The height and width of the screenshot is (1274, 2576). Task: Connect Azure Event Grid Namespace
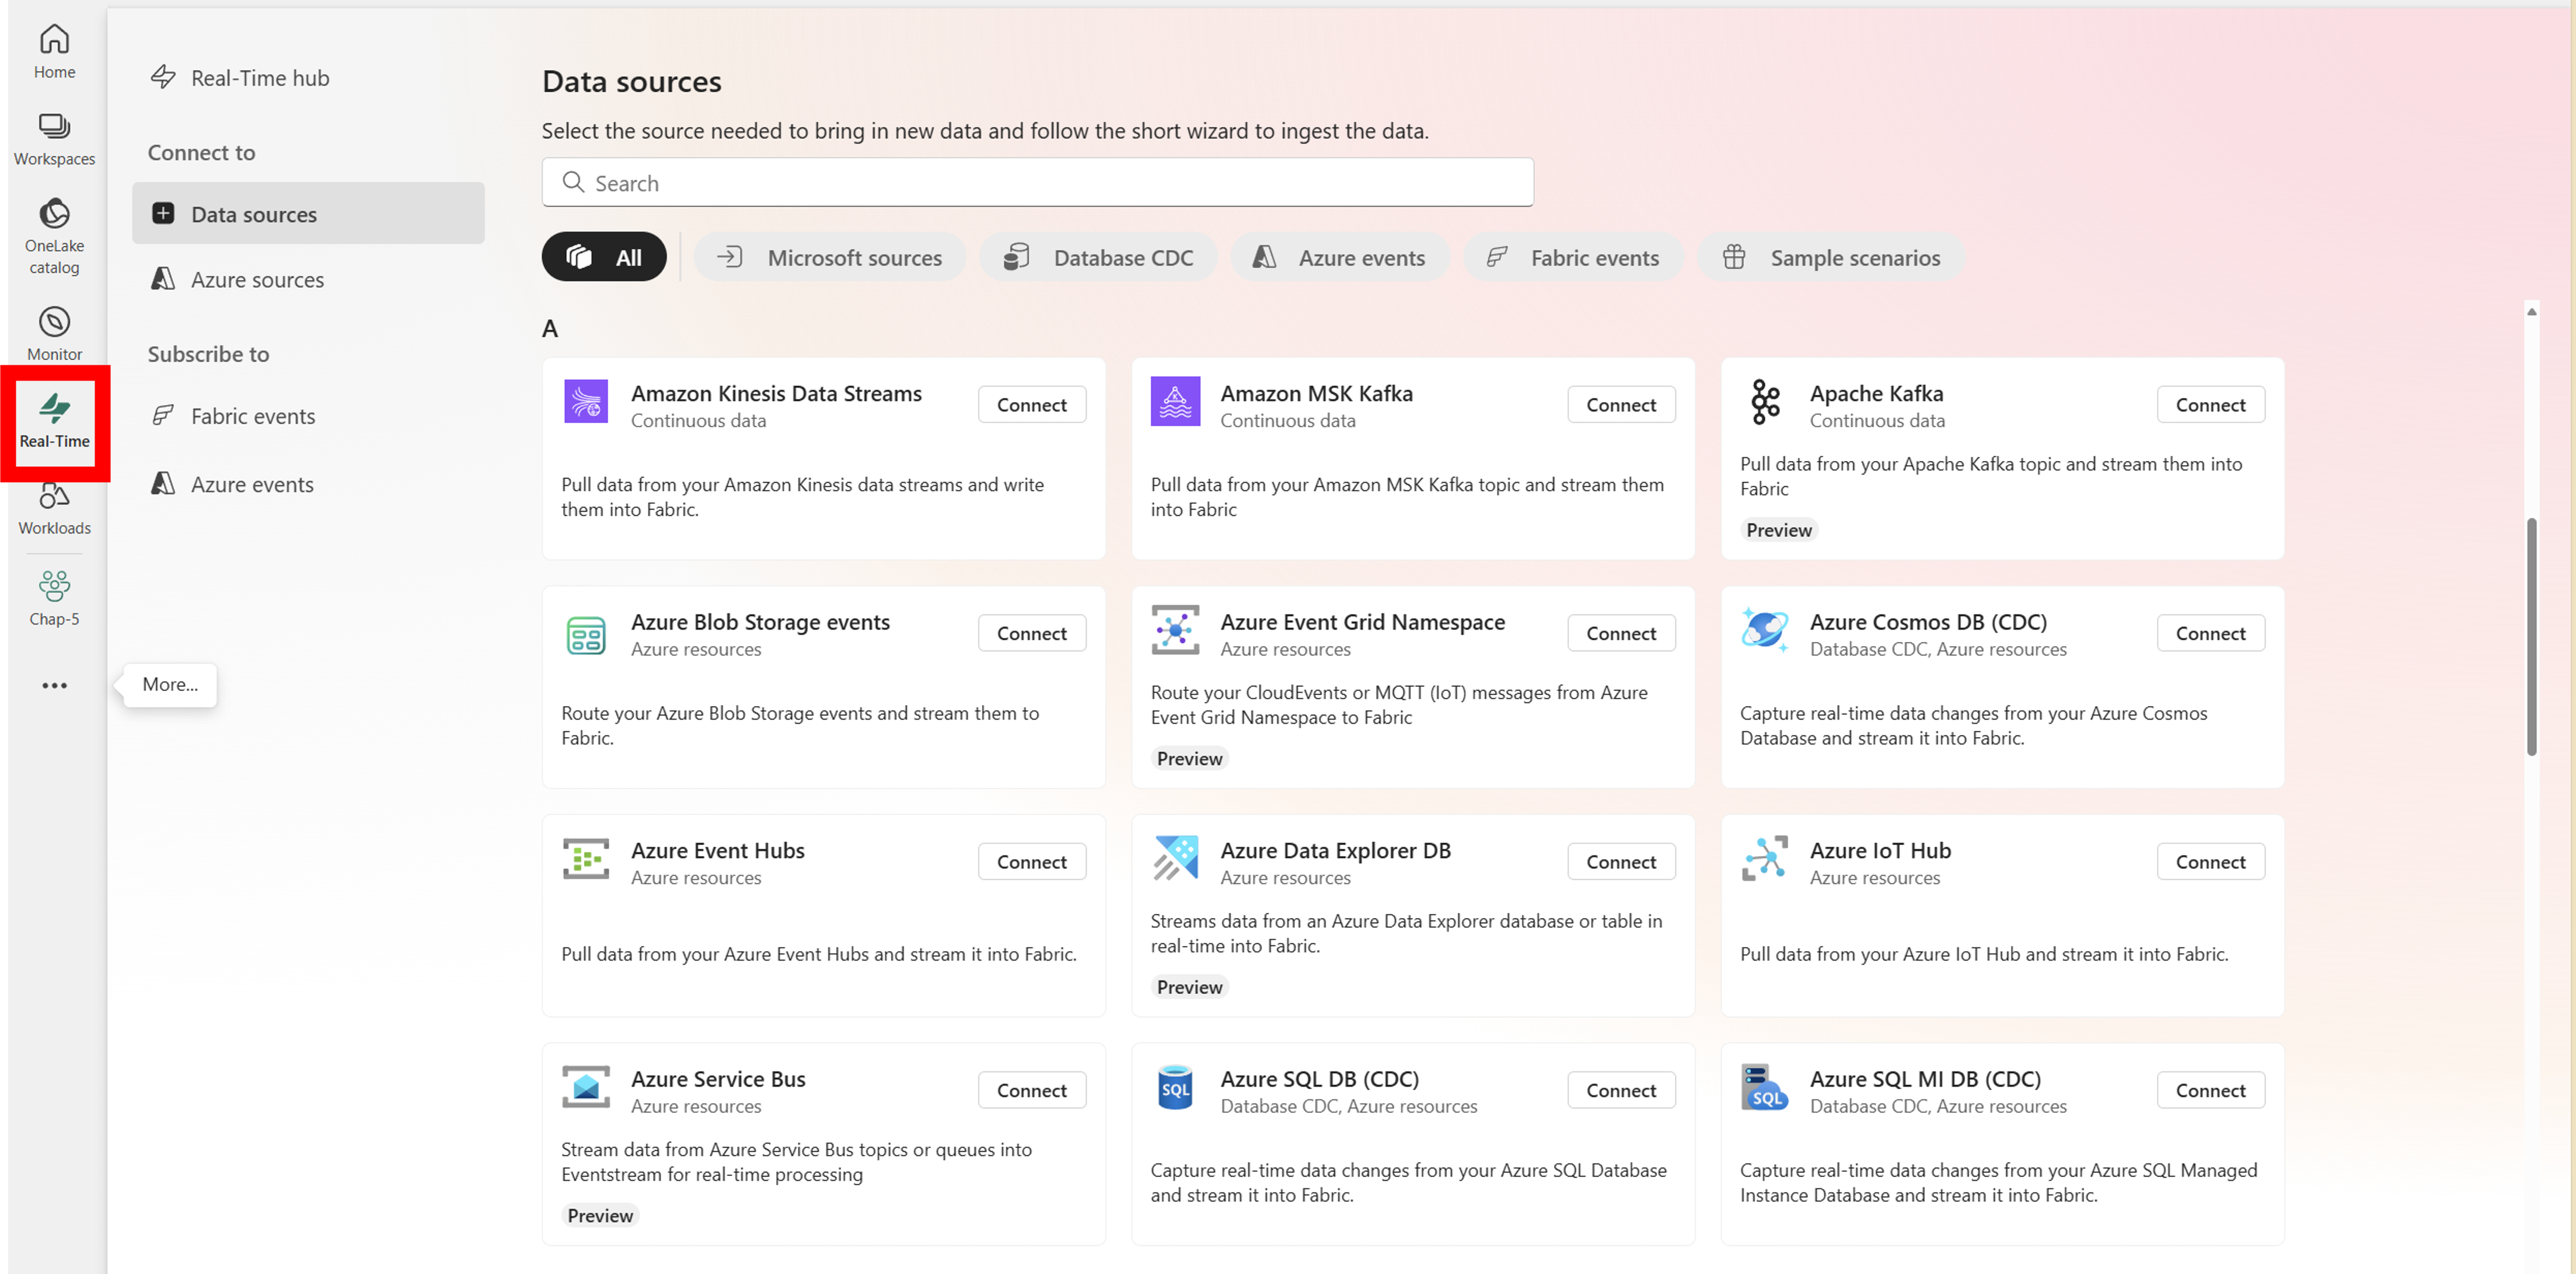1621,633
